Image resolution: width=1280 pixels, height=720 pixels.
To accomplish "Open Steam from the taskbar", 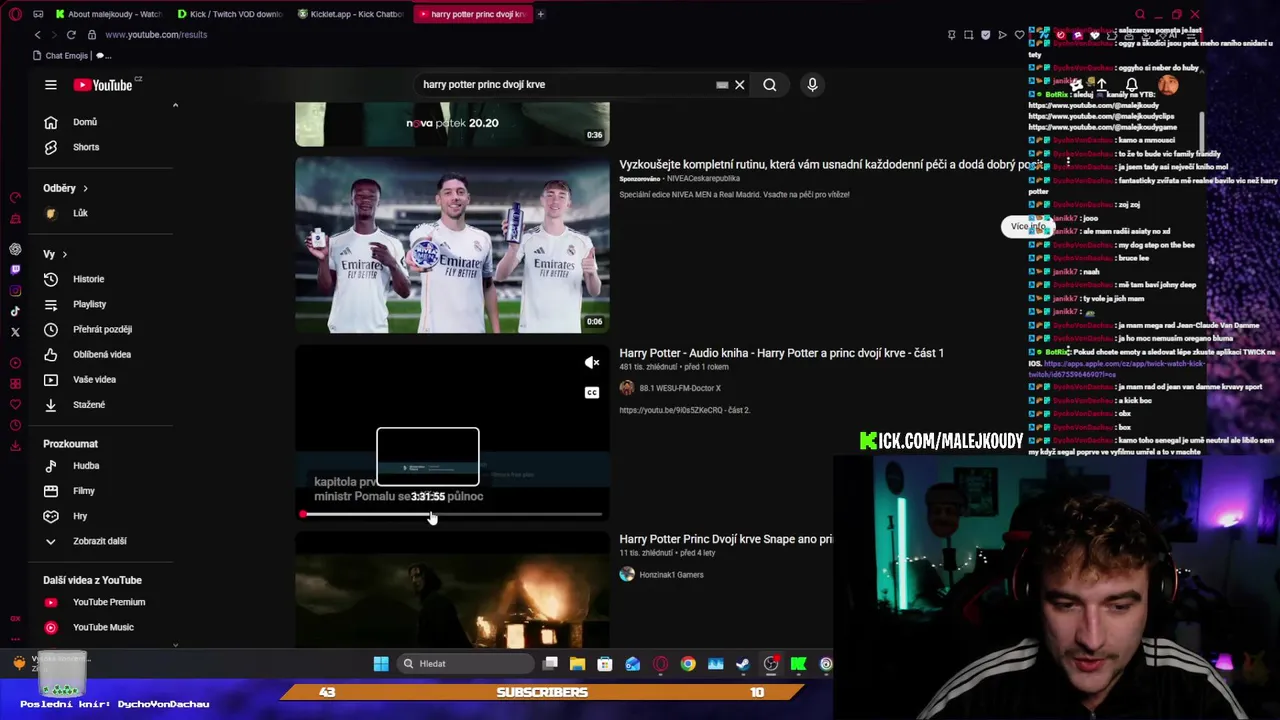I will pyautogui.click(x=743, y=664).
